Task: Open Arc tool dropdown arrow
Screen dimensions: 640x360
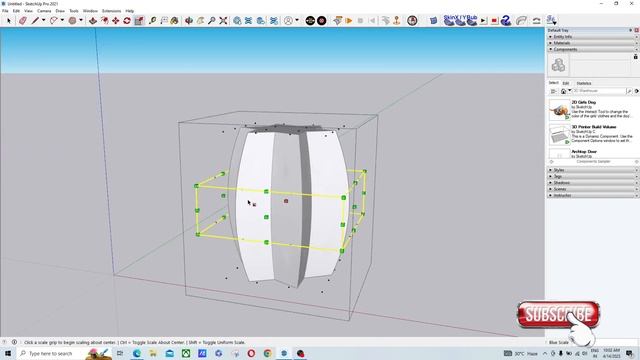Action: (62, 20)
